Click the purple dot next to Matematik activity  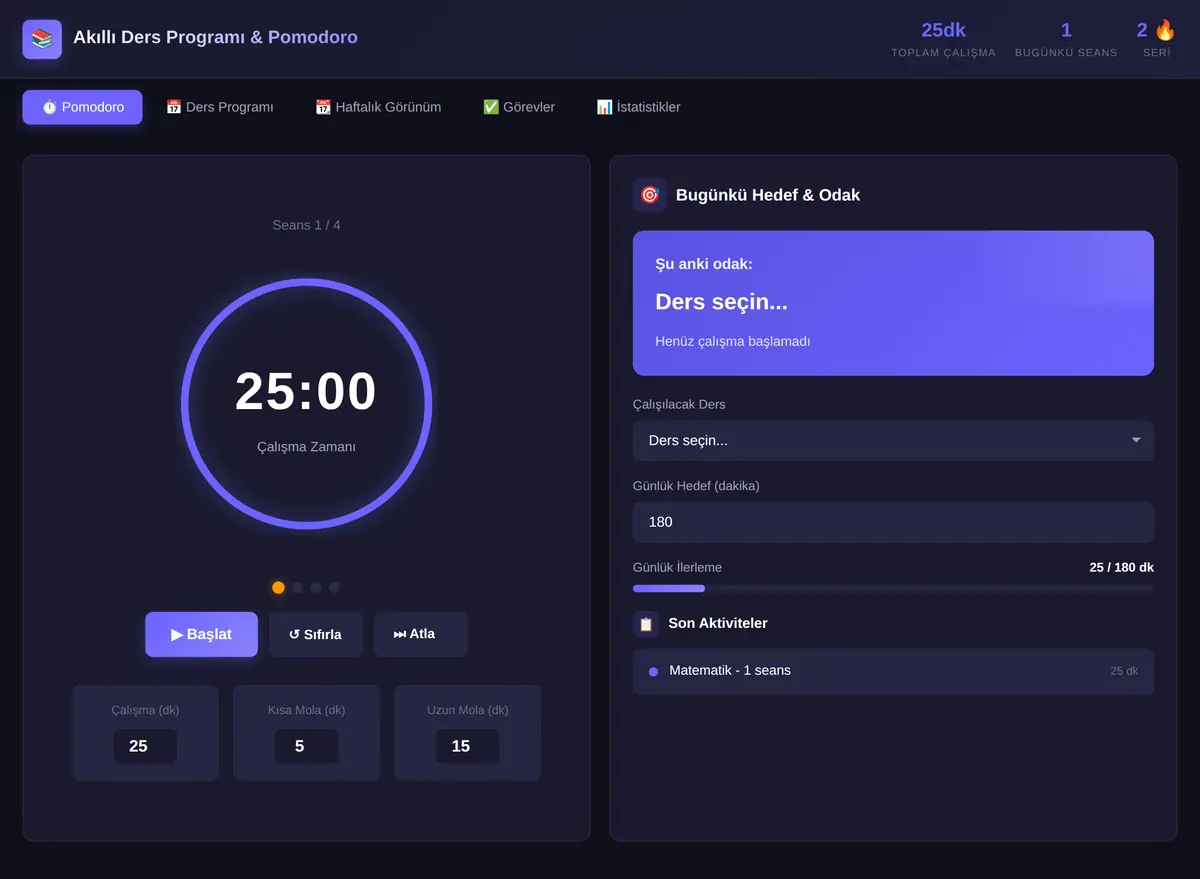653,672
